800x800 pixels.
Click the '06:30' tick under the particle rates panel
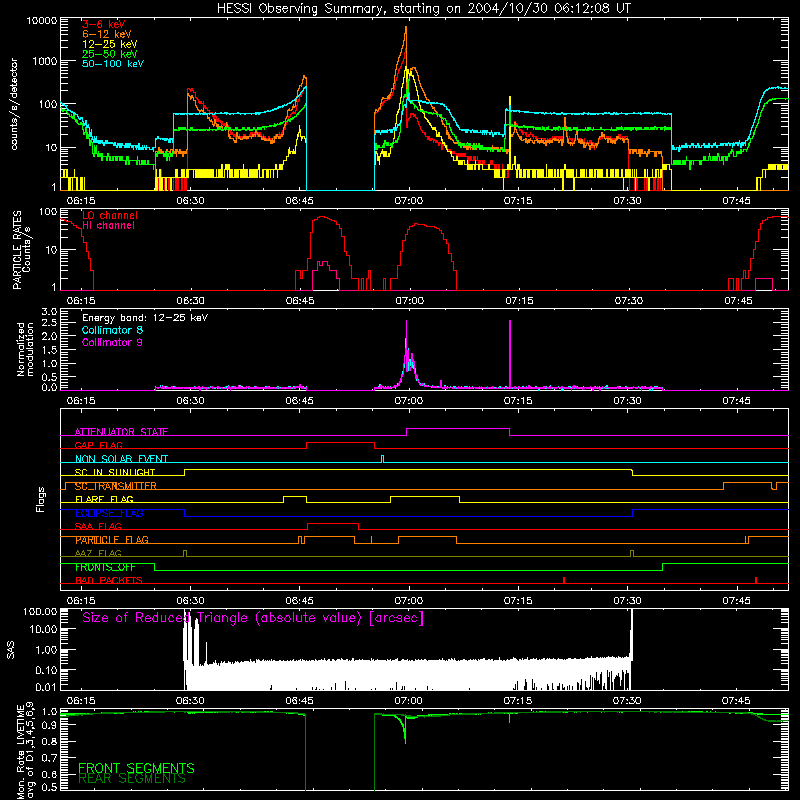190,301
